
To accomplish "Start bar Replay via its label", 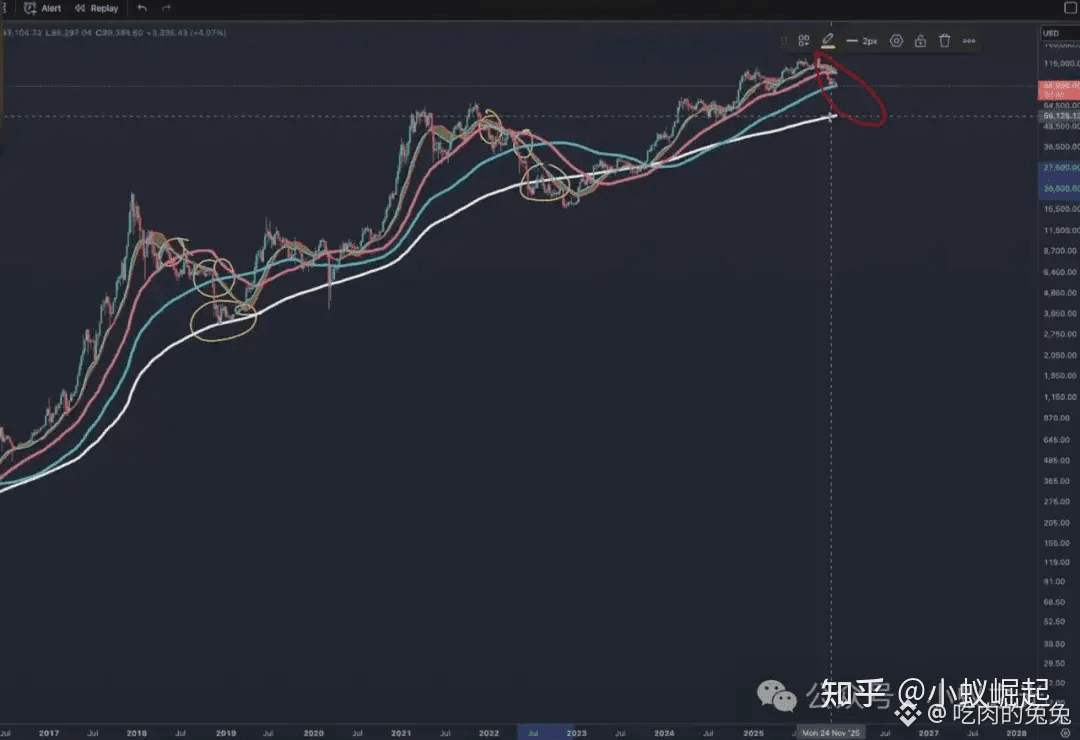I will 104,8.
